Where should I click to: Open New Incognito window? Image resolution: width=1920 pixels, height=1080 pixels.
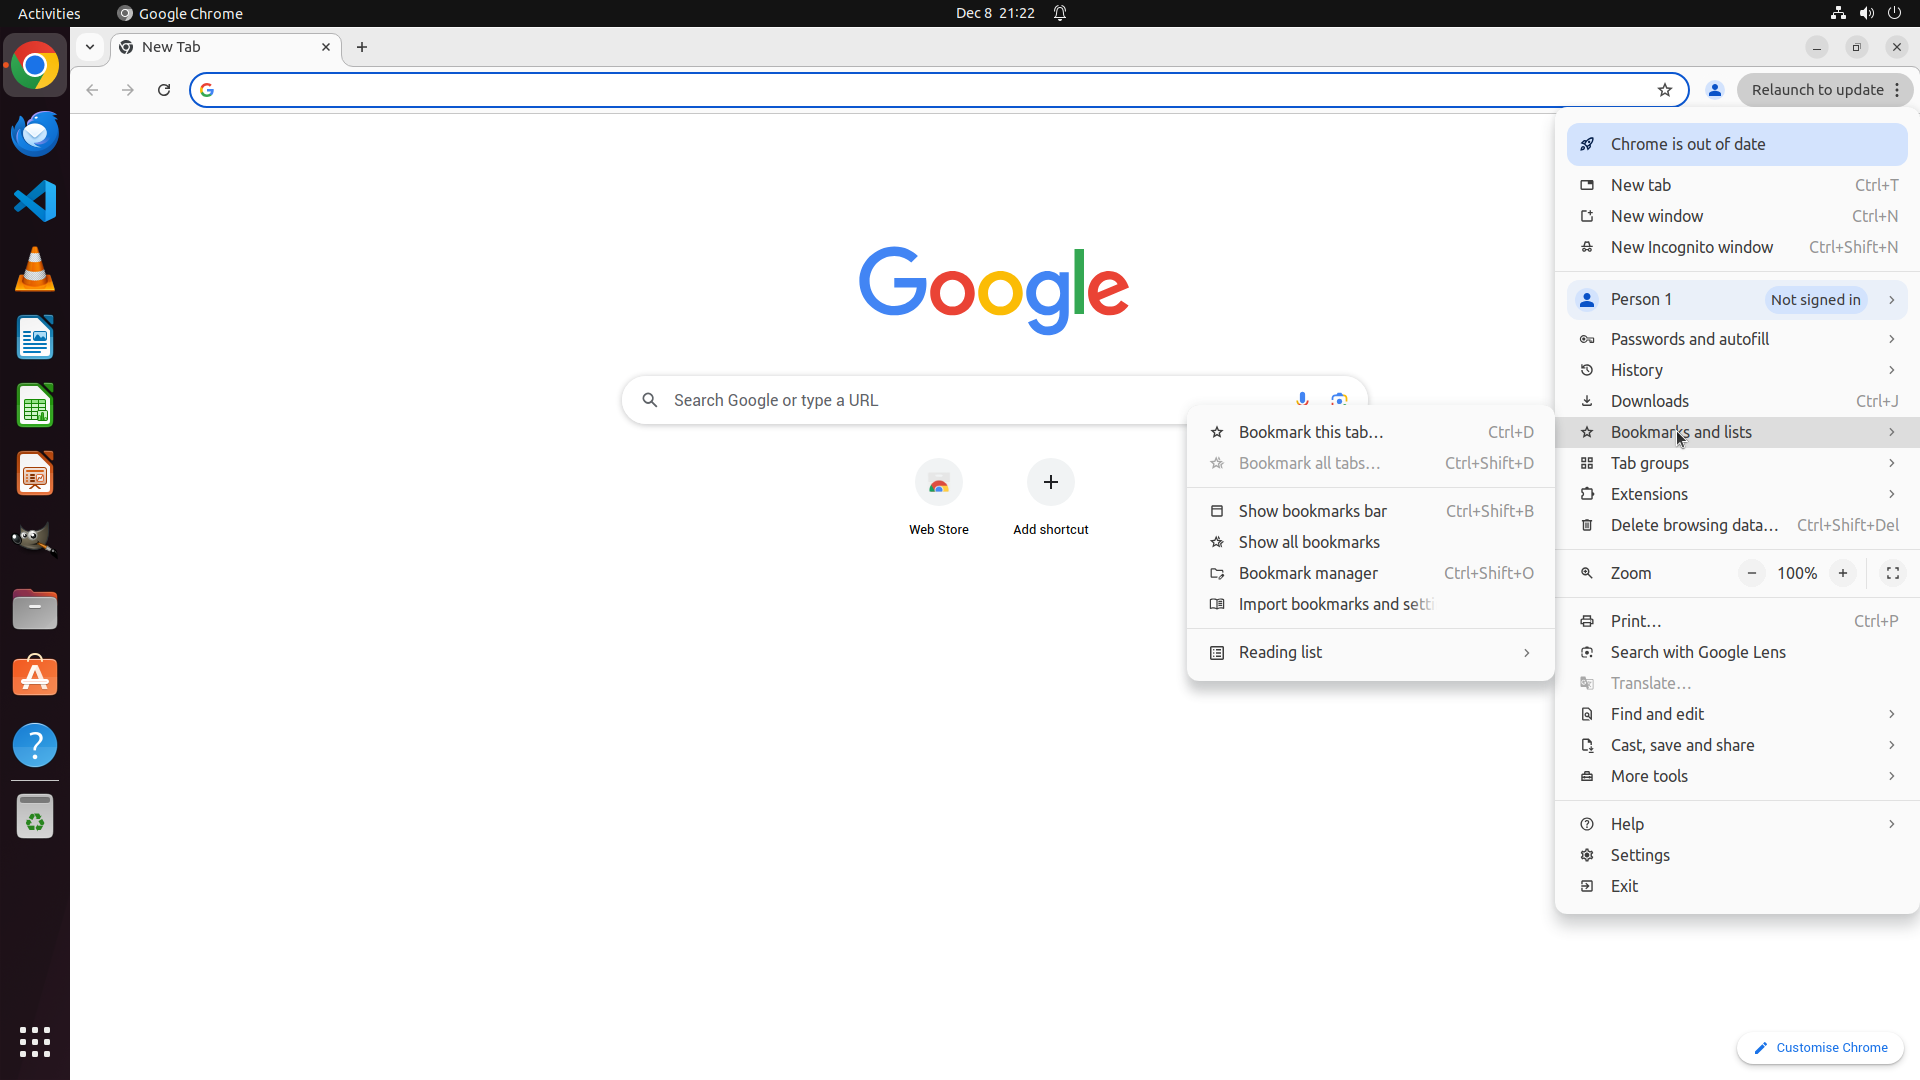point(1737,247)
